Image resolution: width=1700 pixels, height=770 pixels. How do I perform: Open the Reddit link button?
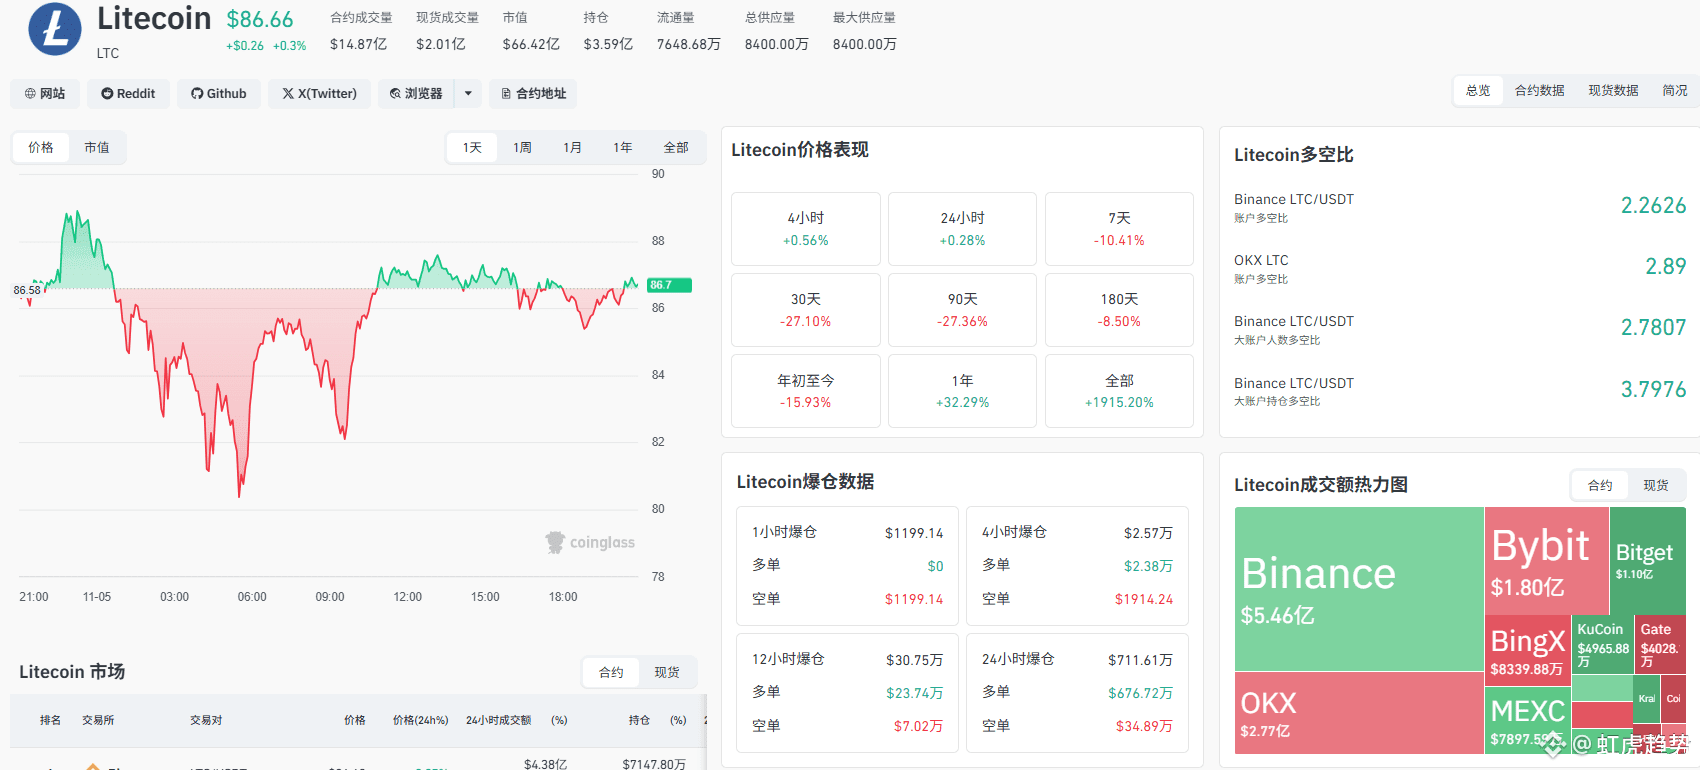(x=128, y=93)
